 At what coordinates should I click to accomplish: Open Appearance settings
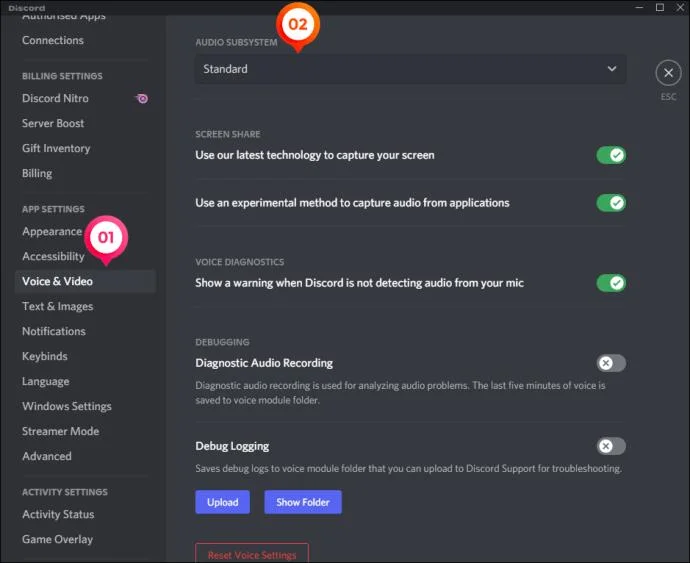coord(52,232)
